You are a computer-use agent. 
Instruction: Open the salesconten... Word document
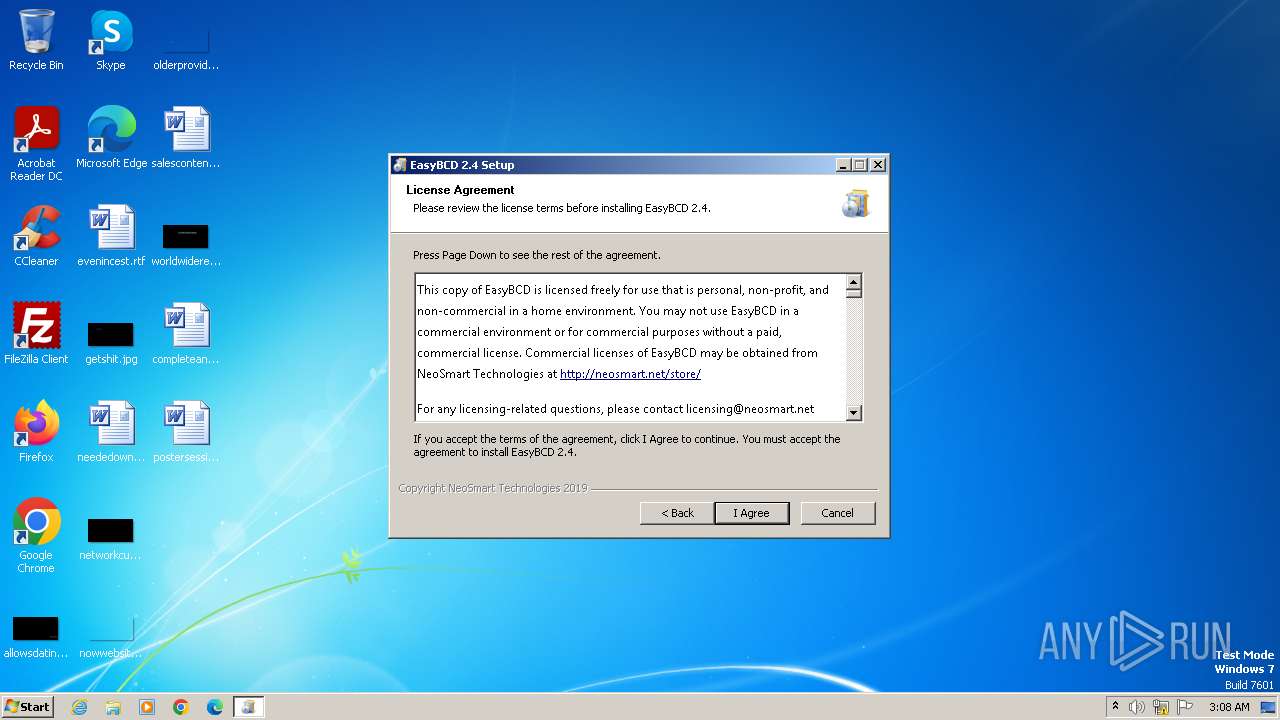click(186, 138)
